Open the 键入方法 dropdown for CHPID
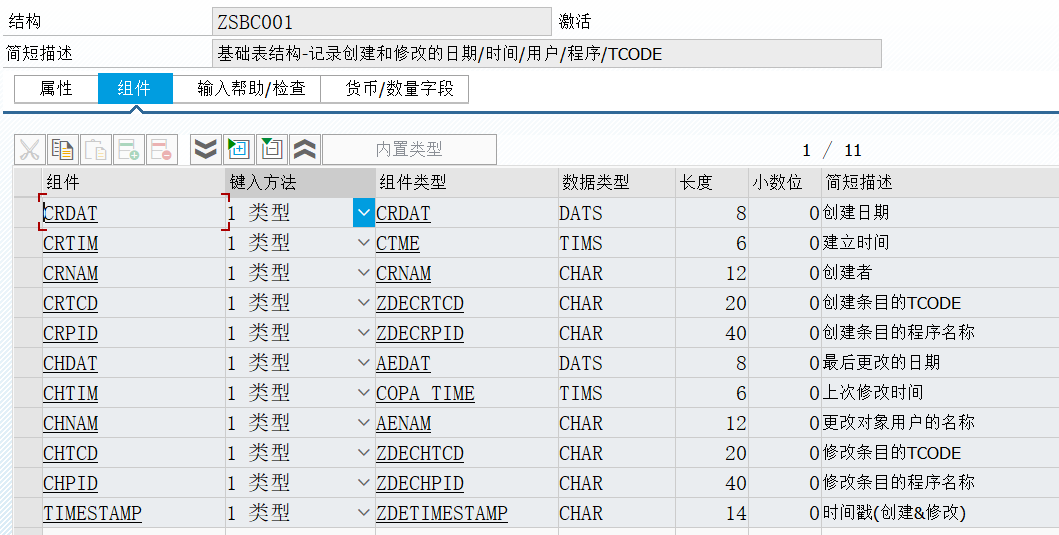The height and width of the screenshot is (535, 1059). pos(363,483)
